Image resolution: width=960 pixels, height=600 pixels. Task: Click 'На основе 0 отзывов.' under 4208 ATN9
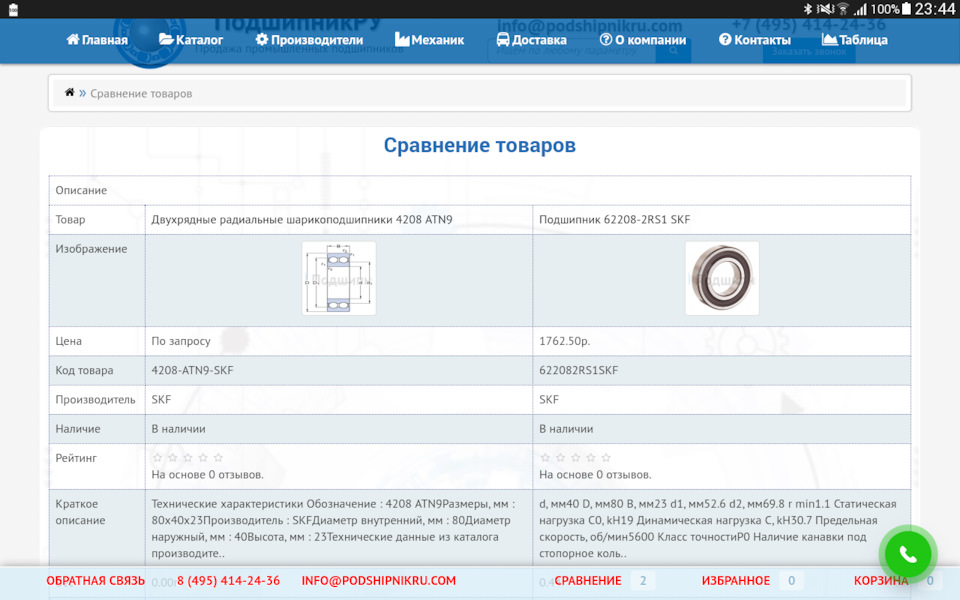(208, 474)
